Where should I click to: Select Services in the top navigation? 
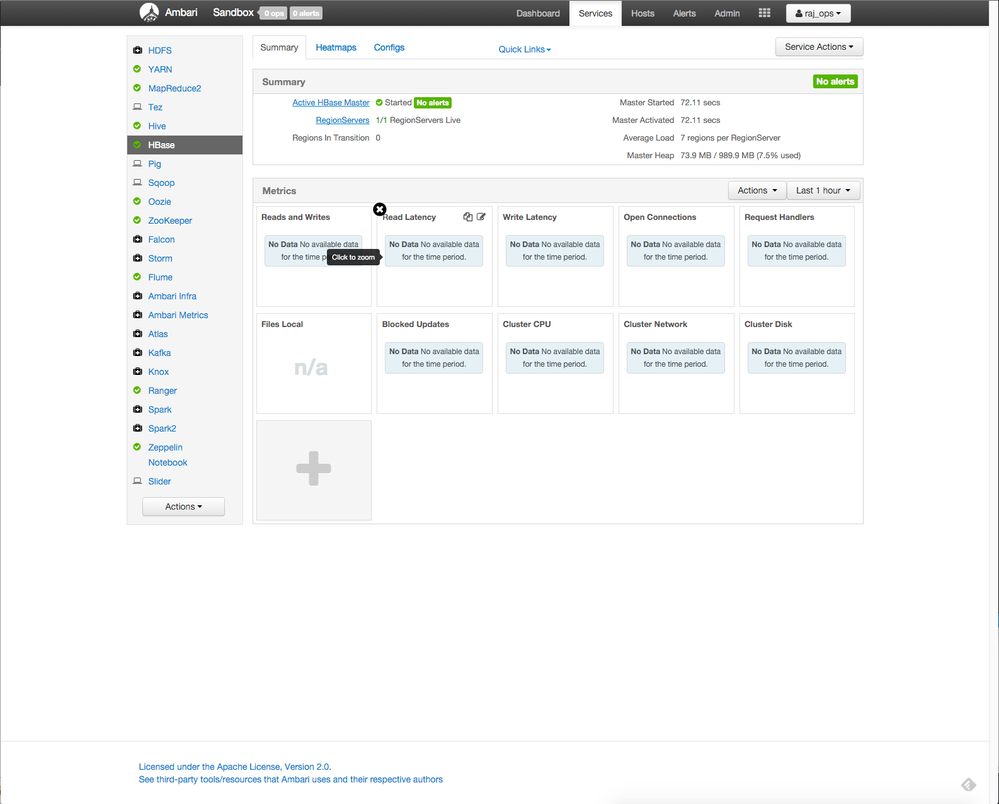coord(595,13)
